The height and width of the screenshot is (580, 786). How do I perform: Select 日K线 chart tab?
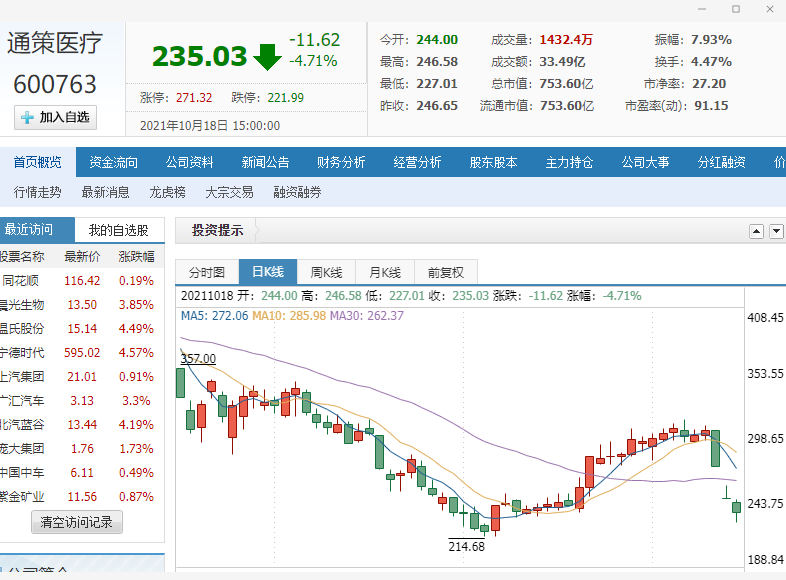[268, 272]
